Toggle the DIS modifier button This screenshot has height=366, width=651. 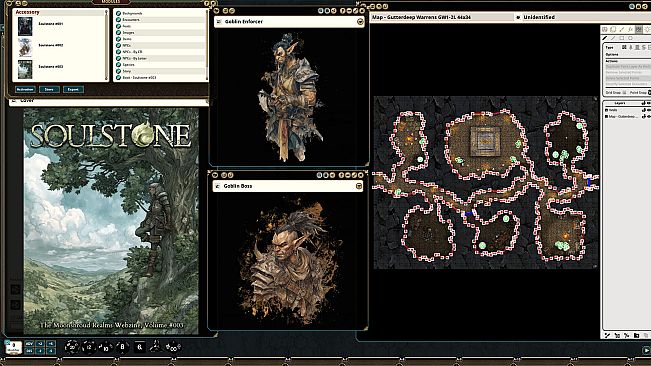click(29, 351)
